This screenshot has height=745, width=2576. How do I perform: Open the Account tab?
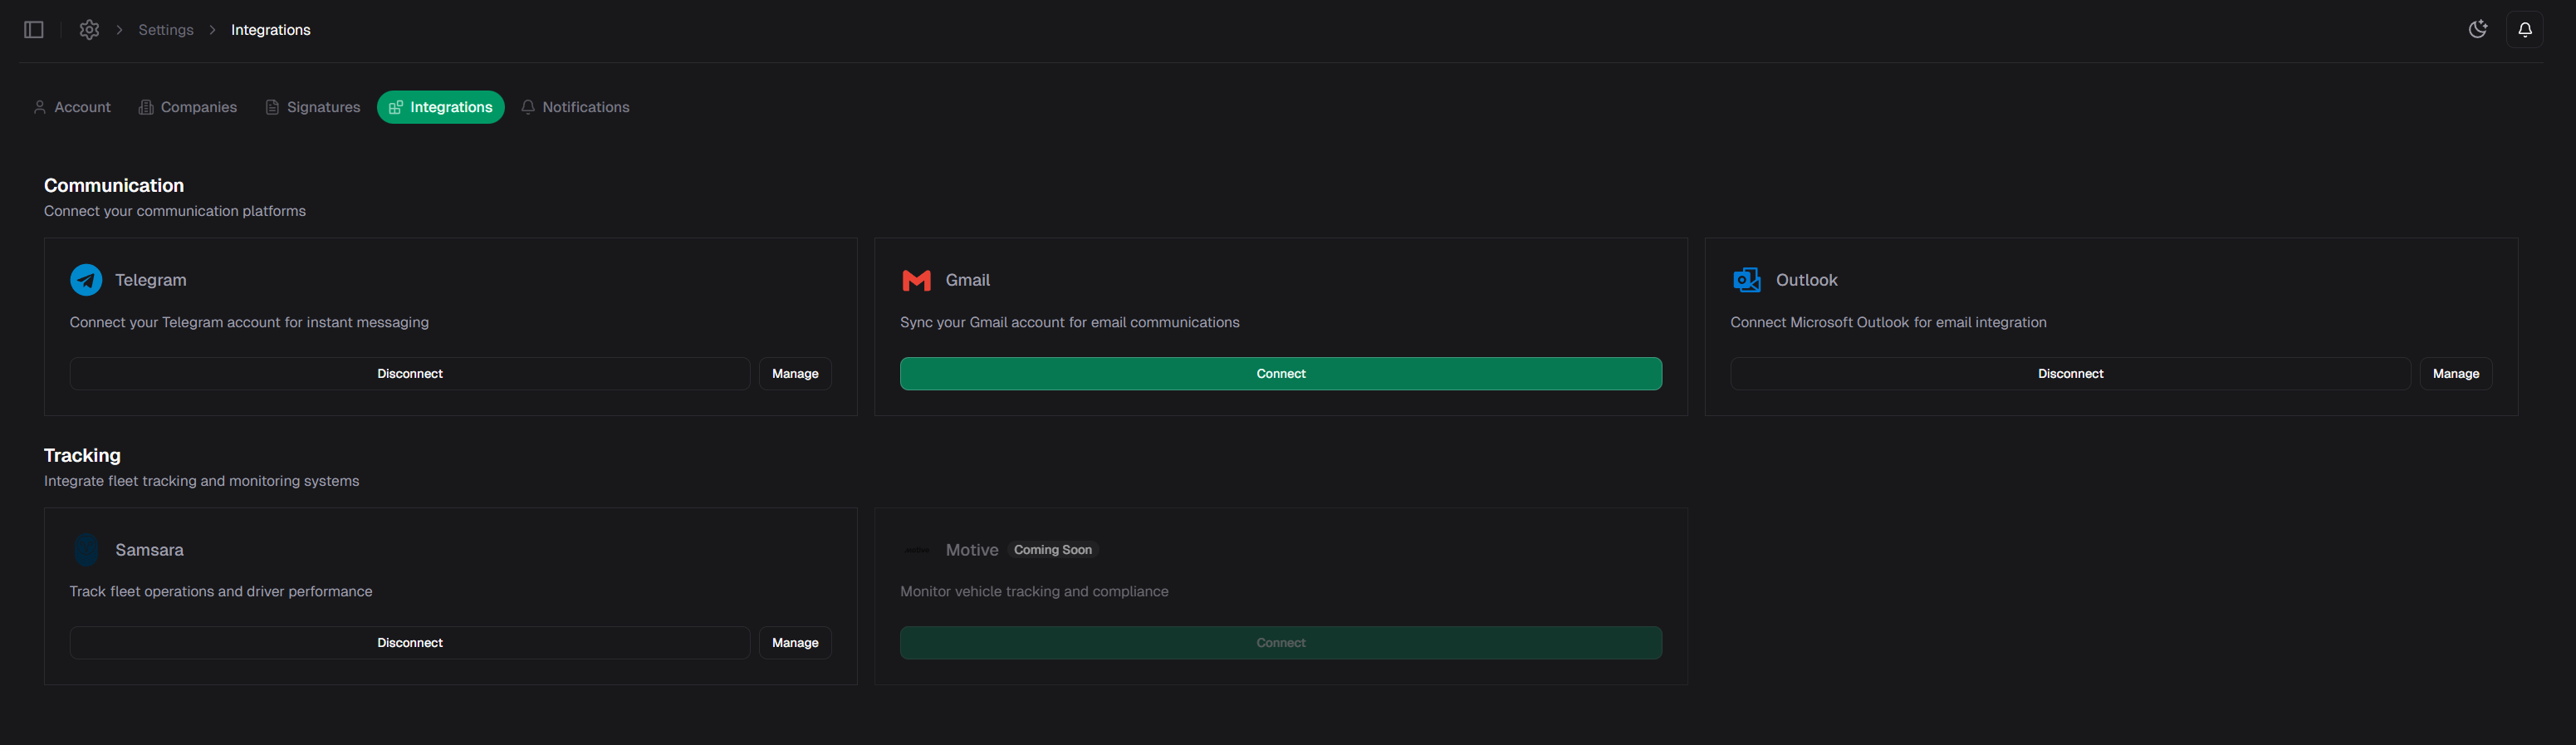(x=72, y=107)
